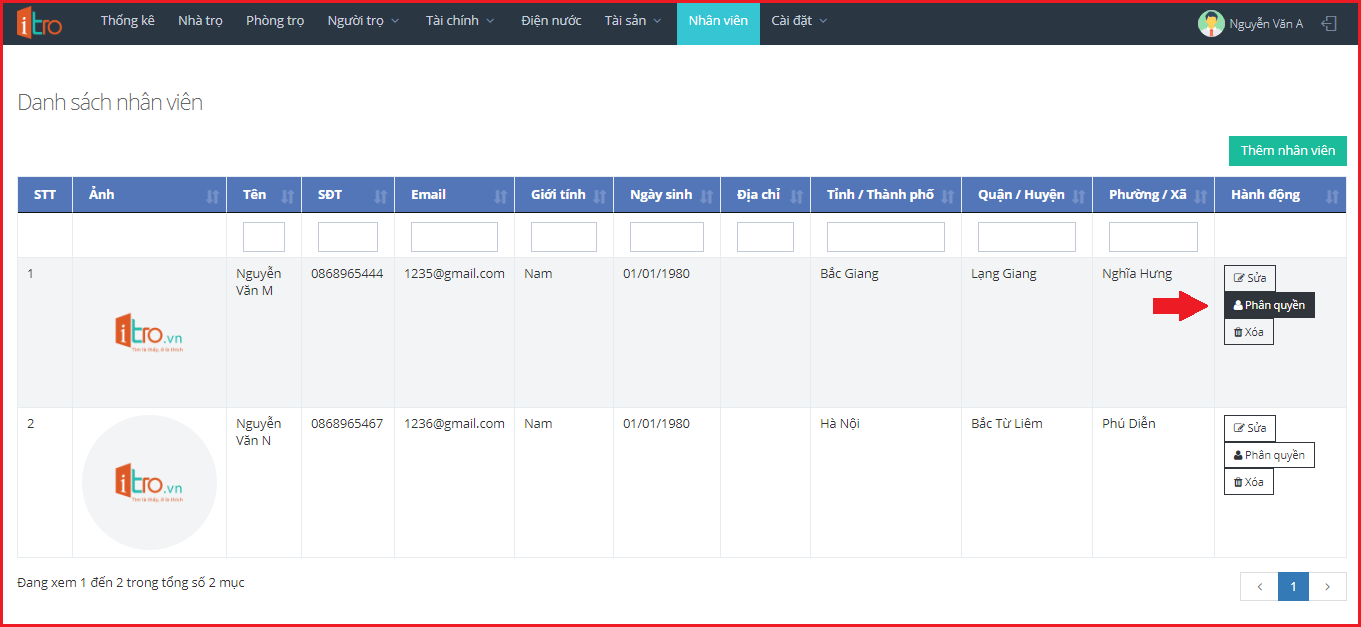
Task: Sort table by Tên column arrows
Action: 288,196
